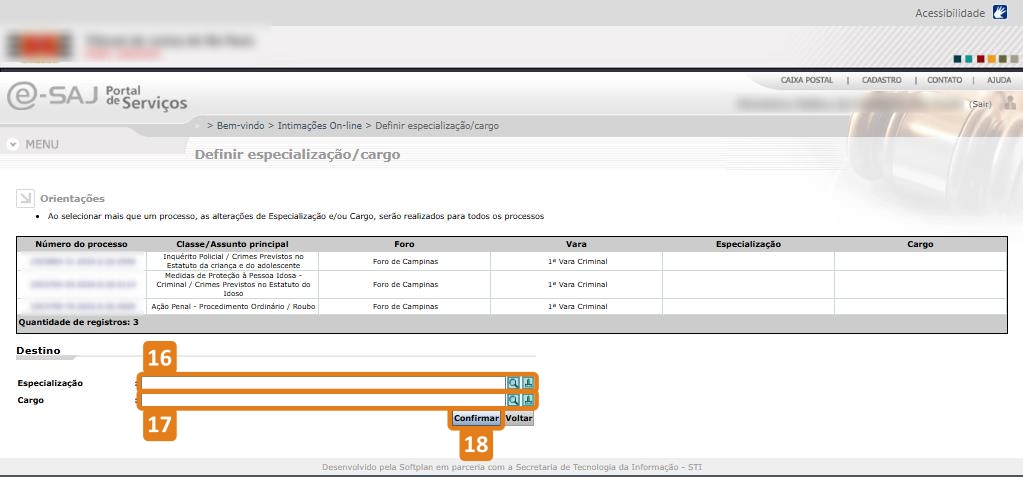The width and height of the screenshot is (1023, 477).
Task: Click the Acessibilidade hand icon
Action: pos(1000,13)
